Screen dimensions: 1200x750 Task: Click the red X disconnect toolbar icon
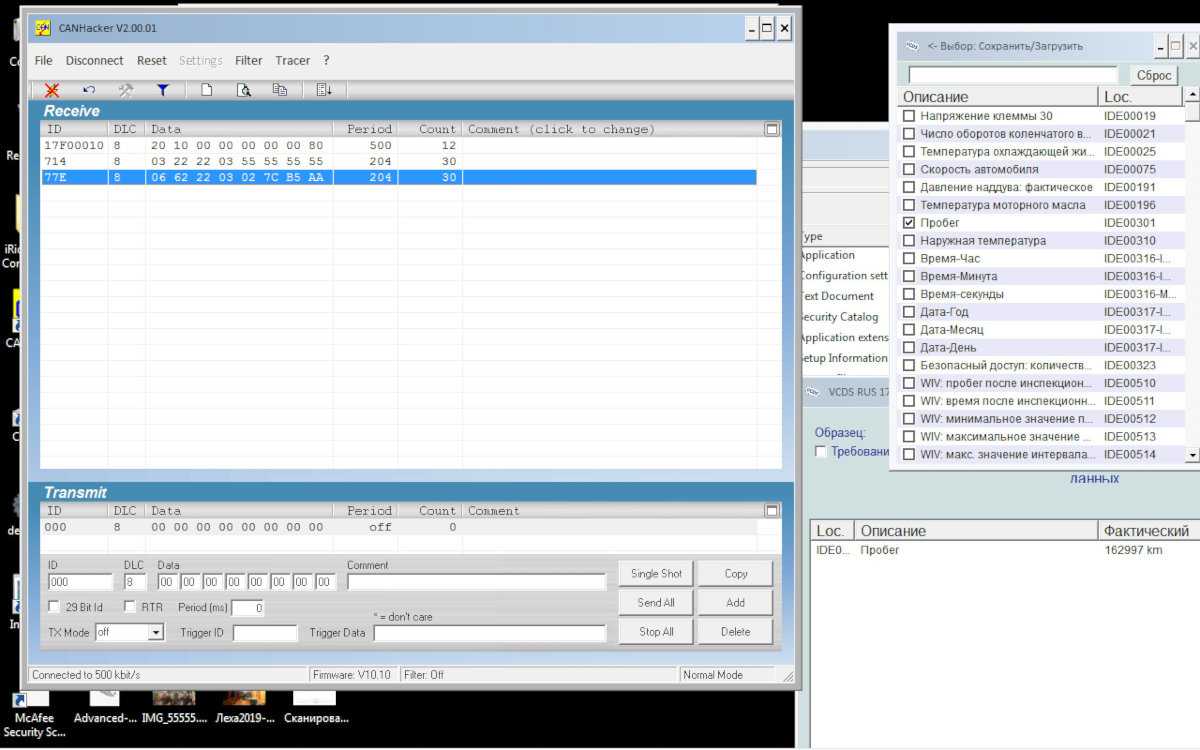[x=52, y=90]
